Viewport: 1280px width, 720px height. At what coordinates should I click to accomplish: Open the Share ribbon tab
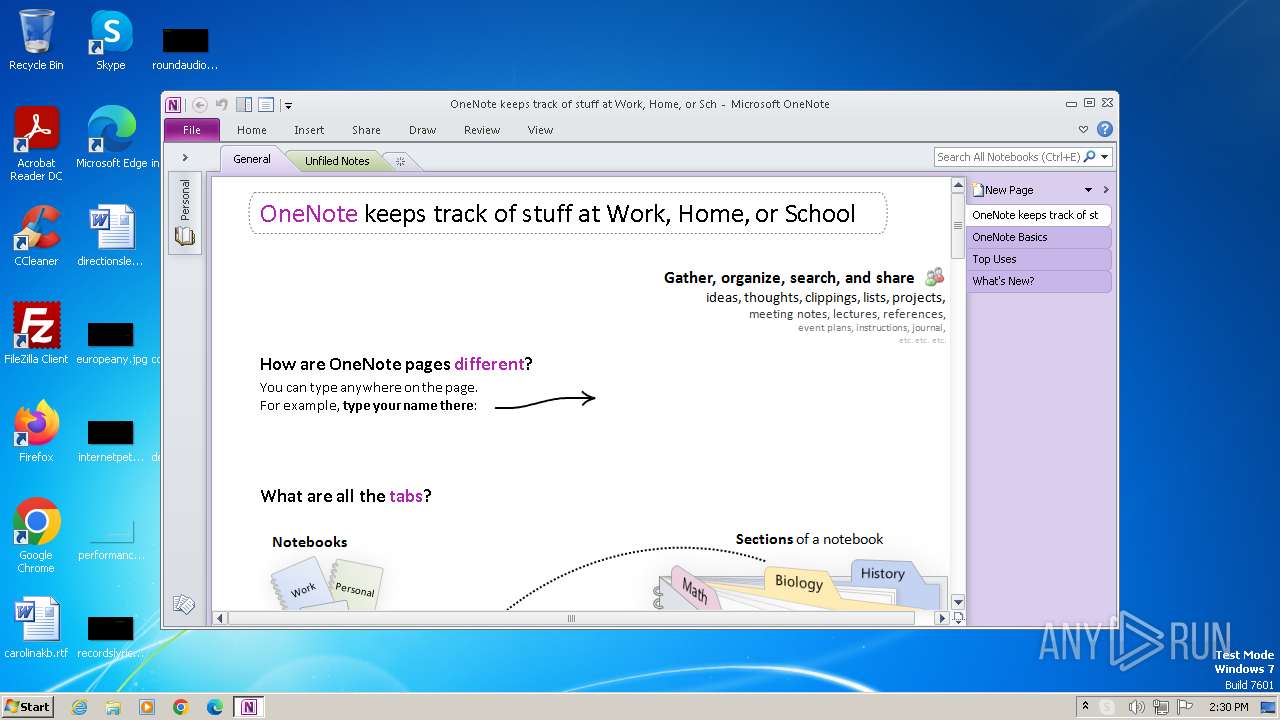[366, 130]
